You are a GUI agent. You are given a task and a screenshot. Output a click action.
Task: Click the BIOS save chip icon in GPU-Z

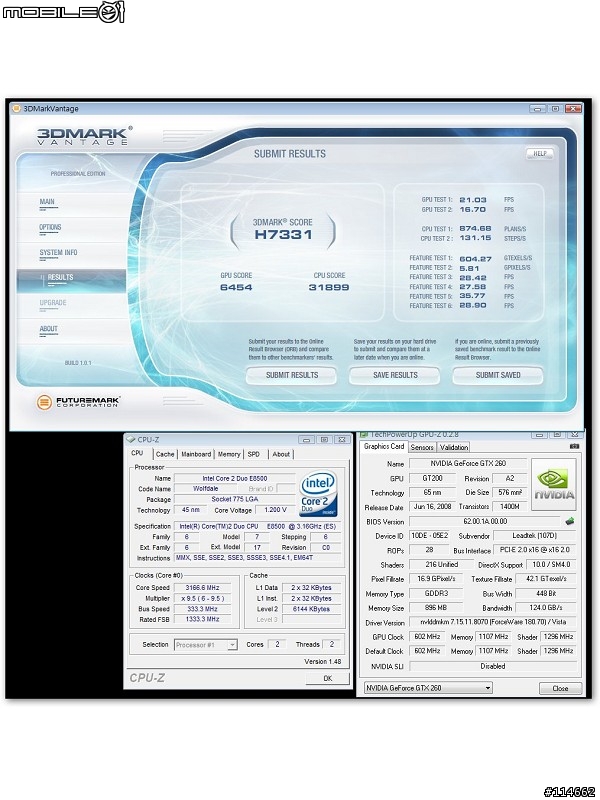click(x=570, y=521)
